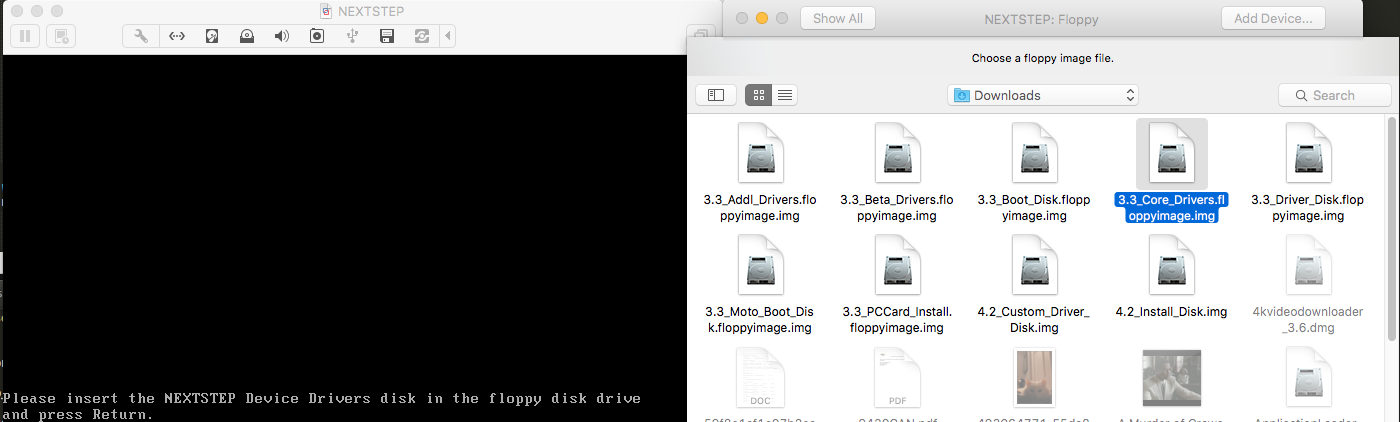Screen dimensions: 1400x422
Task: Click the highlighted 3.3_Core_Drivers.floppyimage.img label
Action: 1172,207
